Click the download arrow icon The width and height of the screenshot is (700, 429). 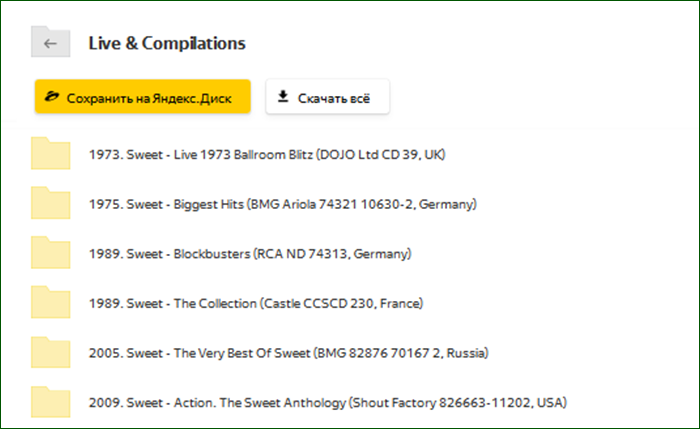(x=283, y=97)
